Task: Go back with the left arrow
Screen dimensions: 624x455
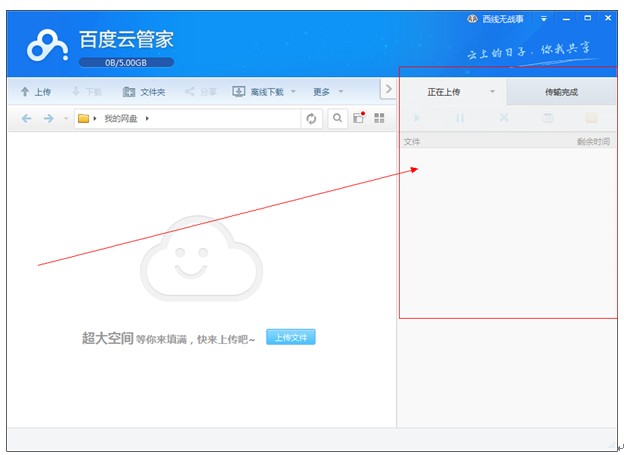Action: (x=26, y=118)
